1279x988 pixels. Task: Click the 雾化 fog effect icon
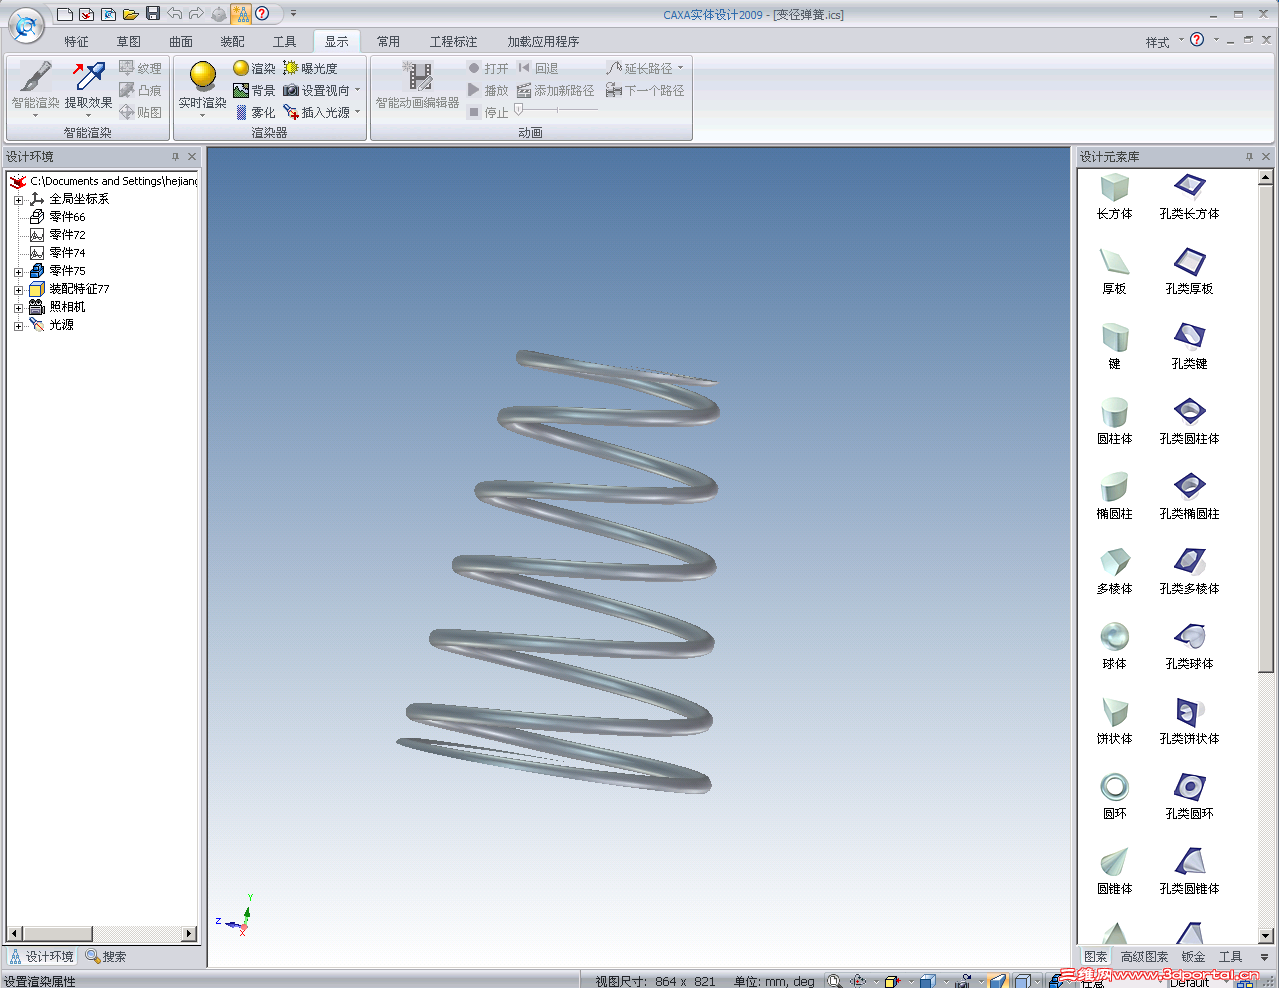241,112
